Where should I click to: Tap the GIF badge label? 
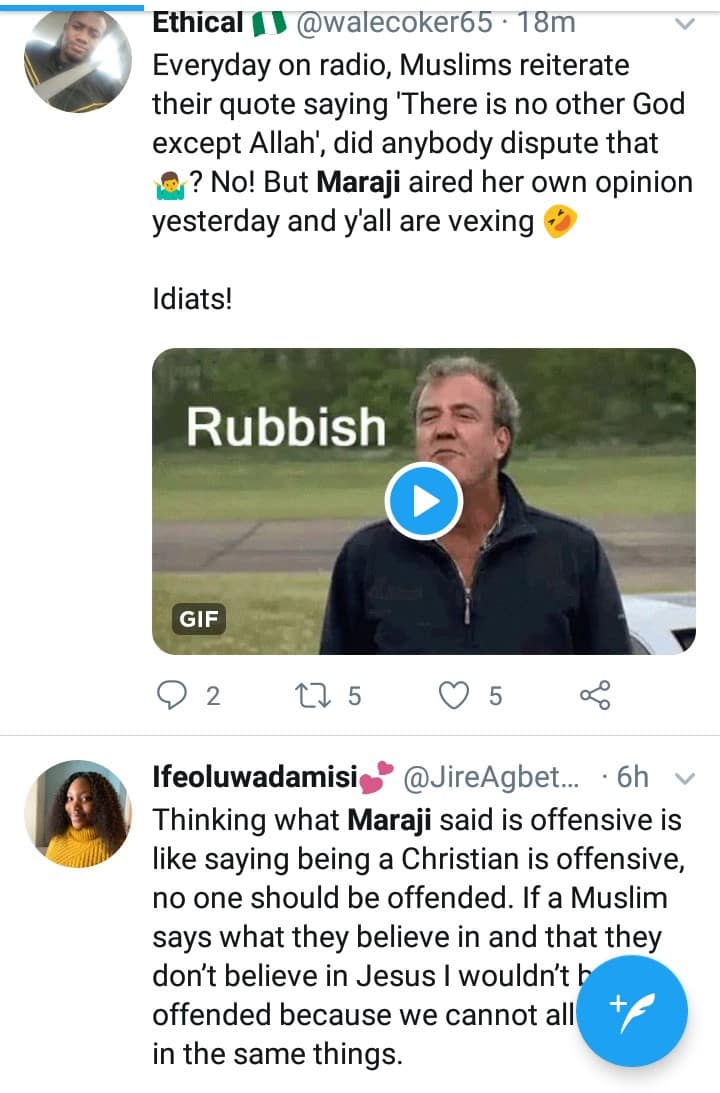pos(197,619)
